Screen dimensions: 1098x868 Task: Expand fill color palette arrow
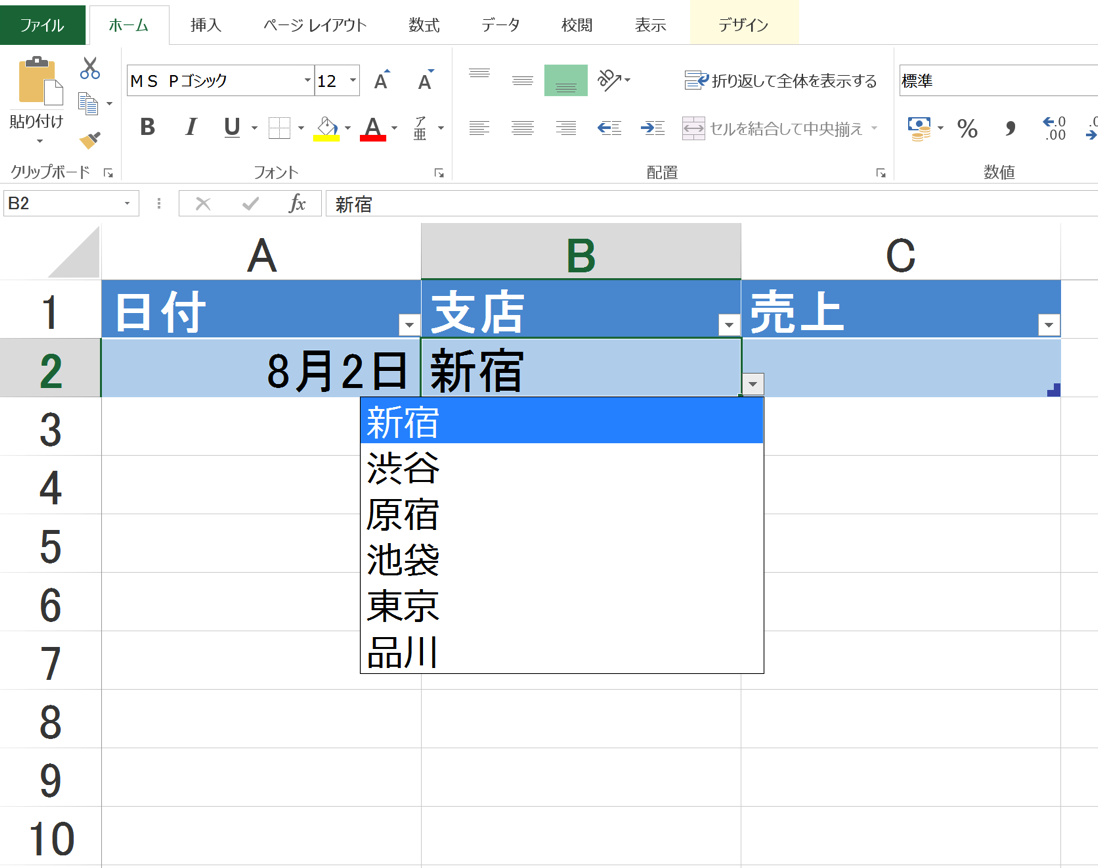tap(347, 128)
